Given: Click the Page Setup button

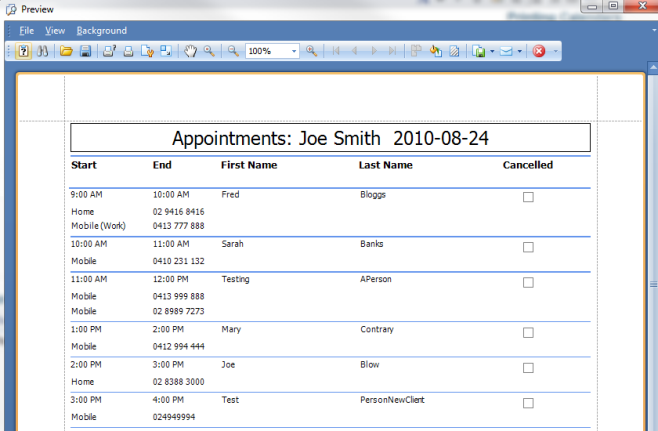Looking at the screenshot, I should (x=147, y=51).
